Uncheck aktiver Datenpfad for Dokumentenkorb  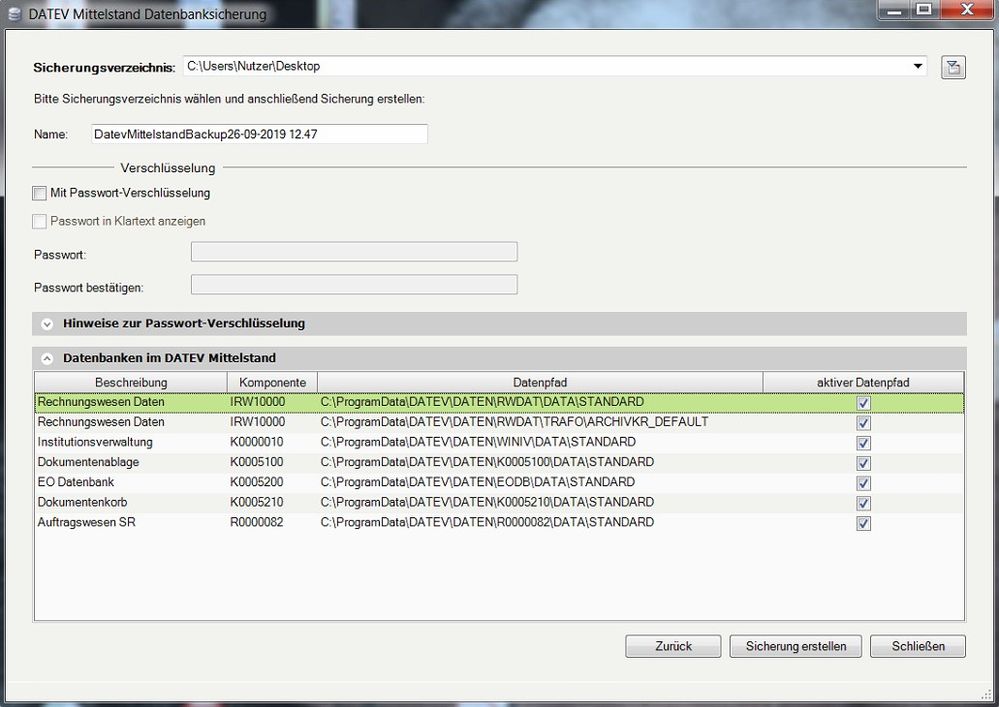tap(863, 503)
